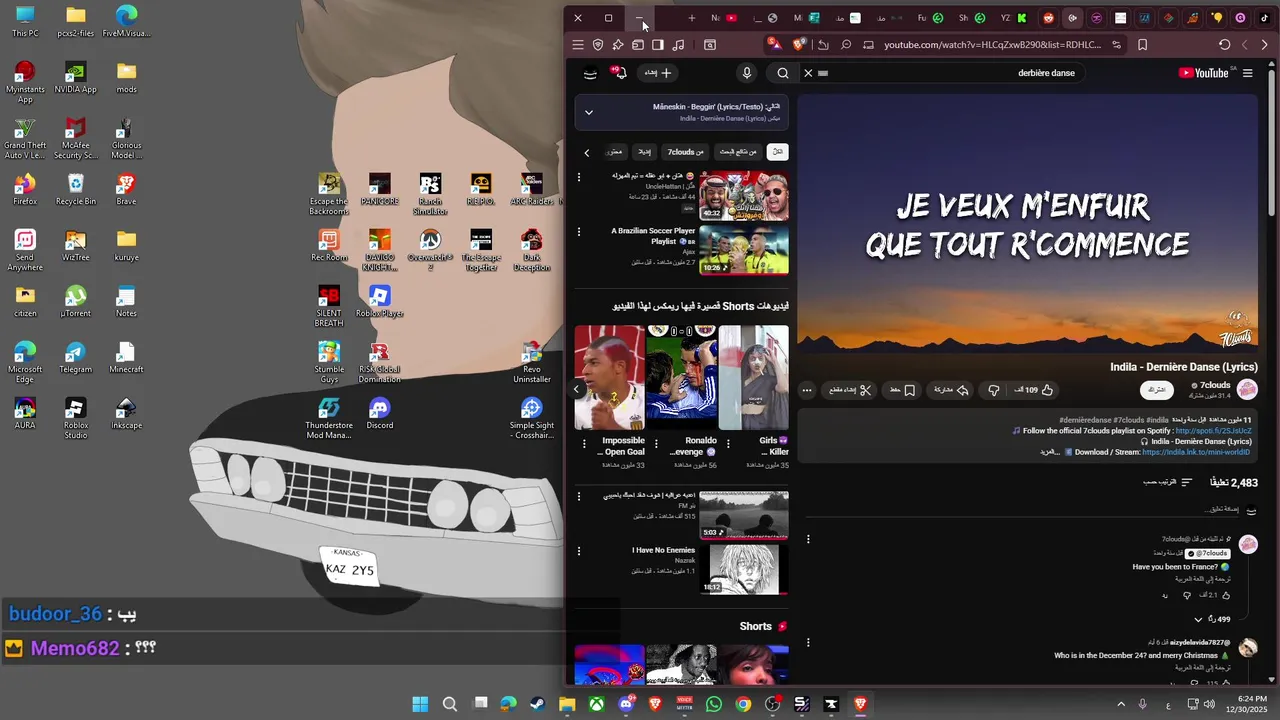Screen dimensions: 1280x720
Task: Expand the playlist panel chevron
Action: (x=589, y=112)
